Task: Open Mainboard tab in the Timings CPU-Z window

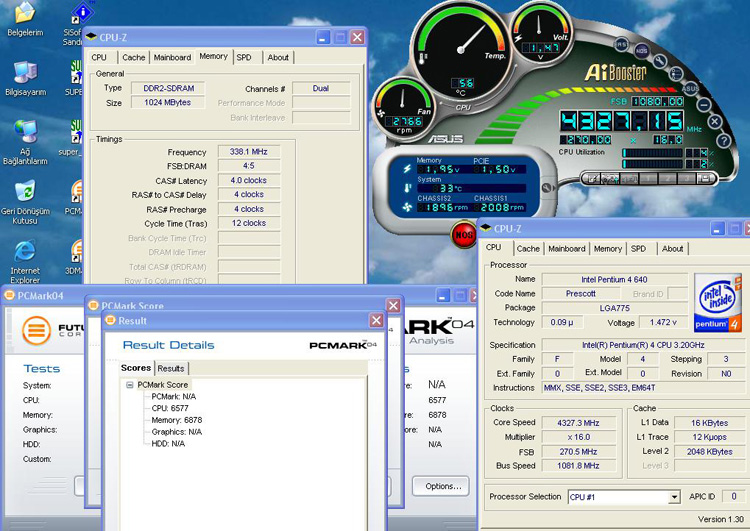Action: pos(172,57)
